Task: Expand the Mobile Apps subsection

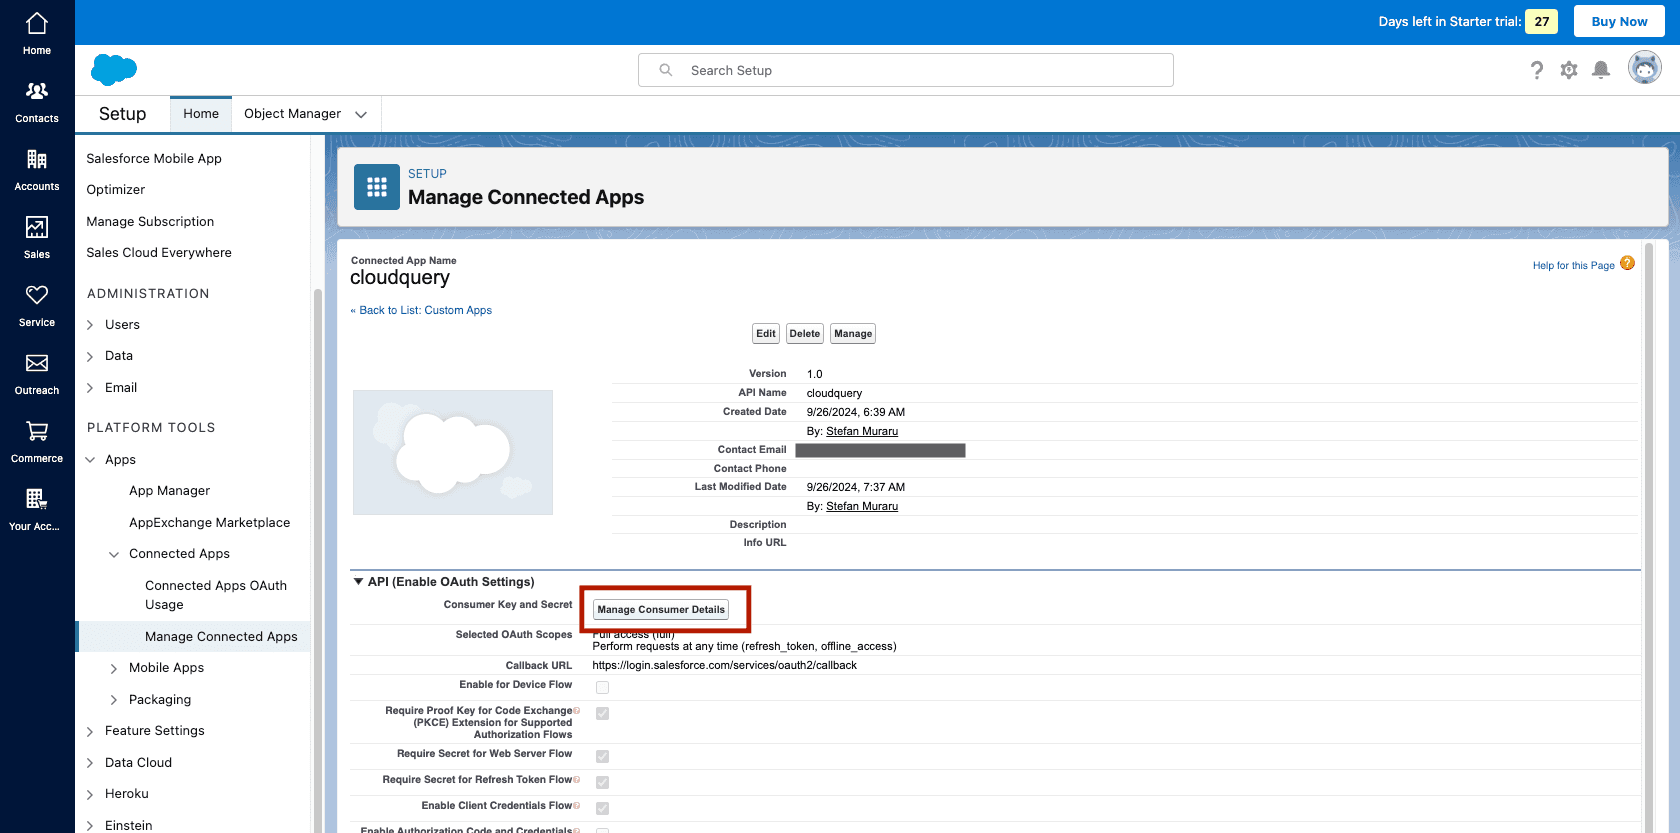Action: [x=114, y=668]
